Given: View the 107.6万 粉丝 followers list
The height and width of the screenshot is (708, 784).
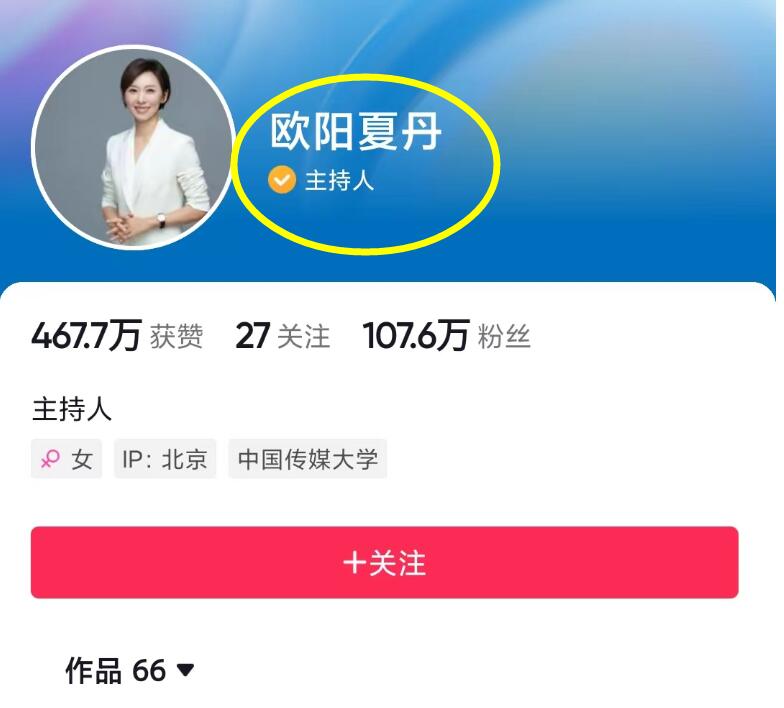Looking at the screenshot, I should click(446, 336).
